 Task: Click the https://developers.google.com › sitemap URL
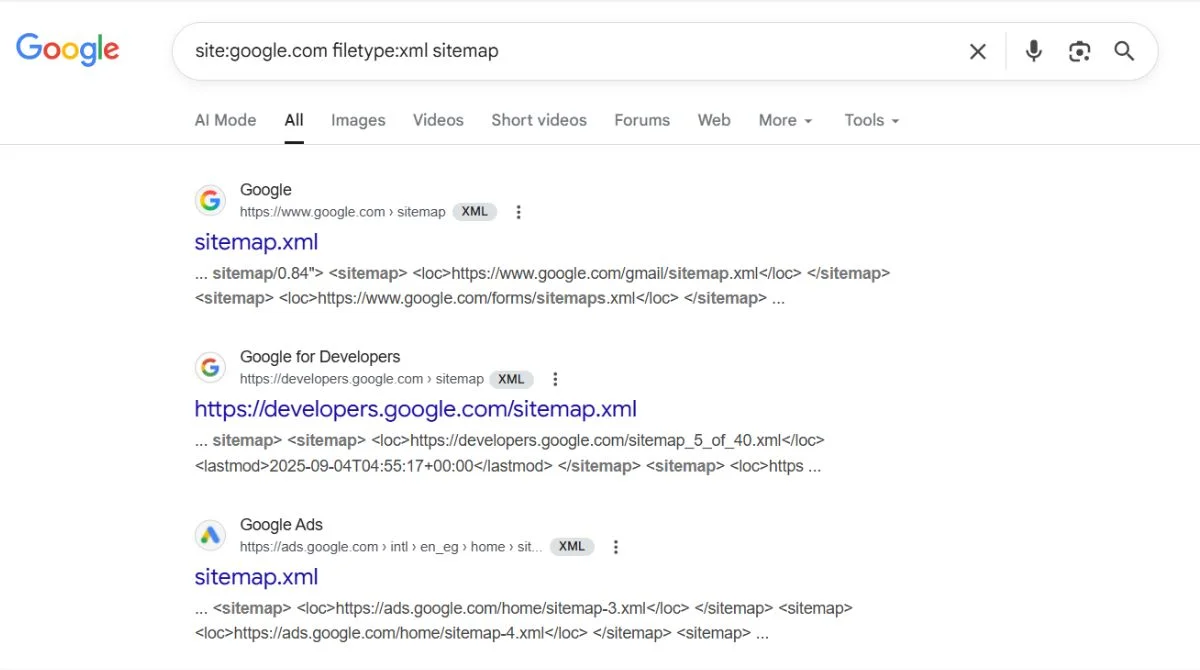[x=361, y=379]
